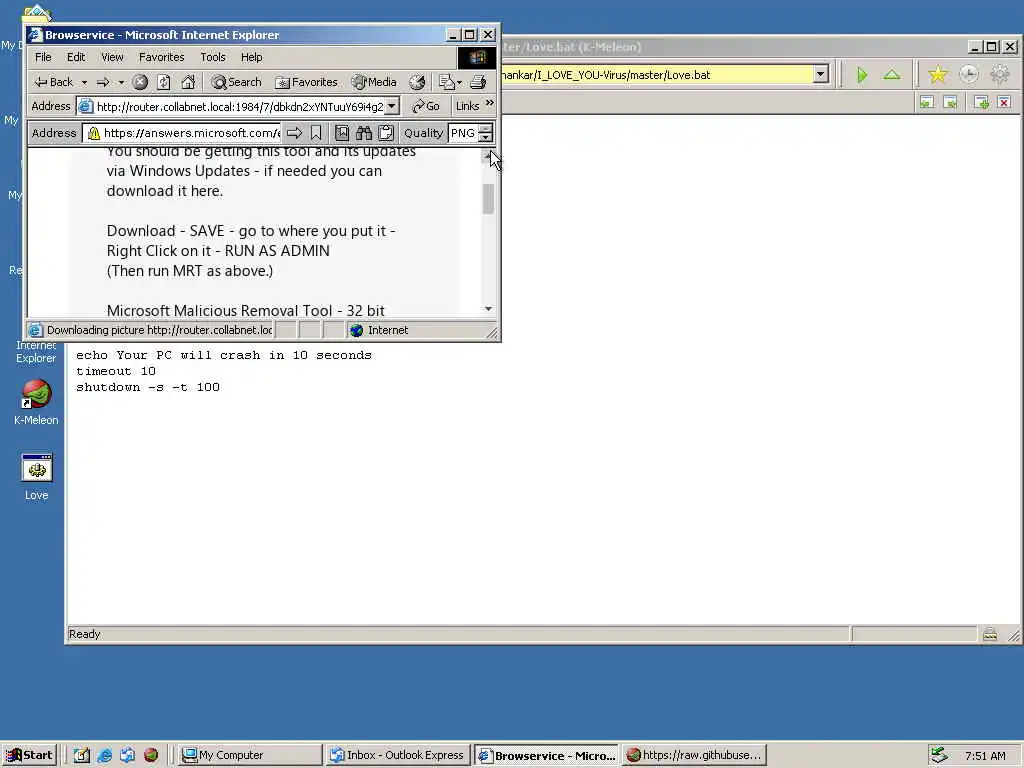Switch to raw.githubuse... K-Meleon taskbar button
The width and height of the screenshot is (1024, 768).
694,755
